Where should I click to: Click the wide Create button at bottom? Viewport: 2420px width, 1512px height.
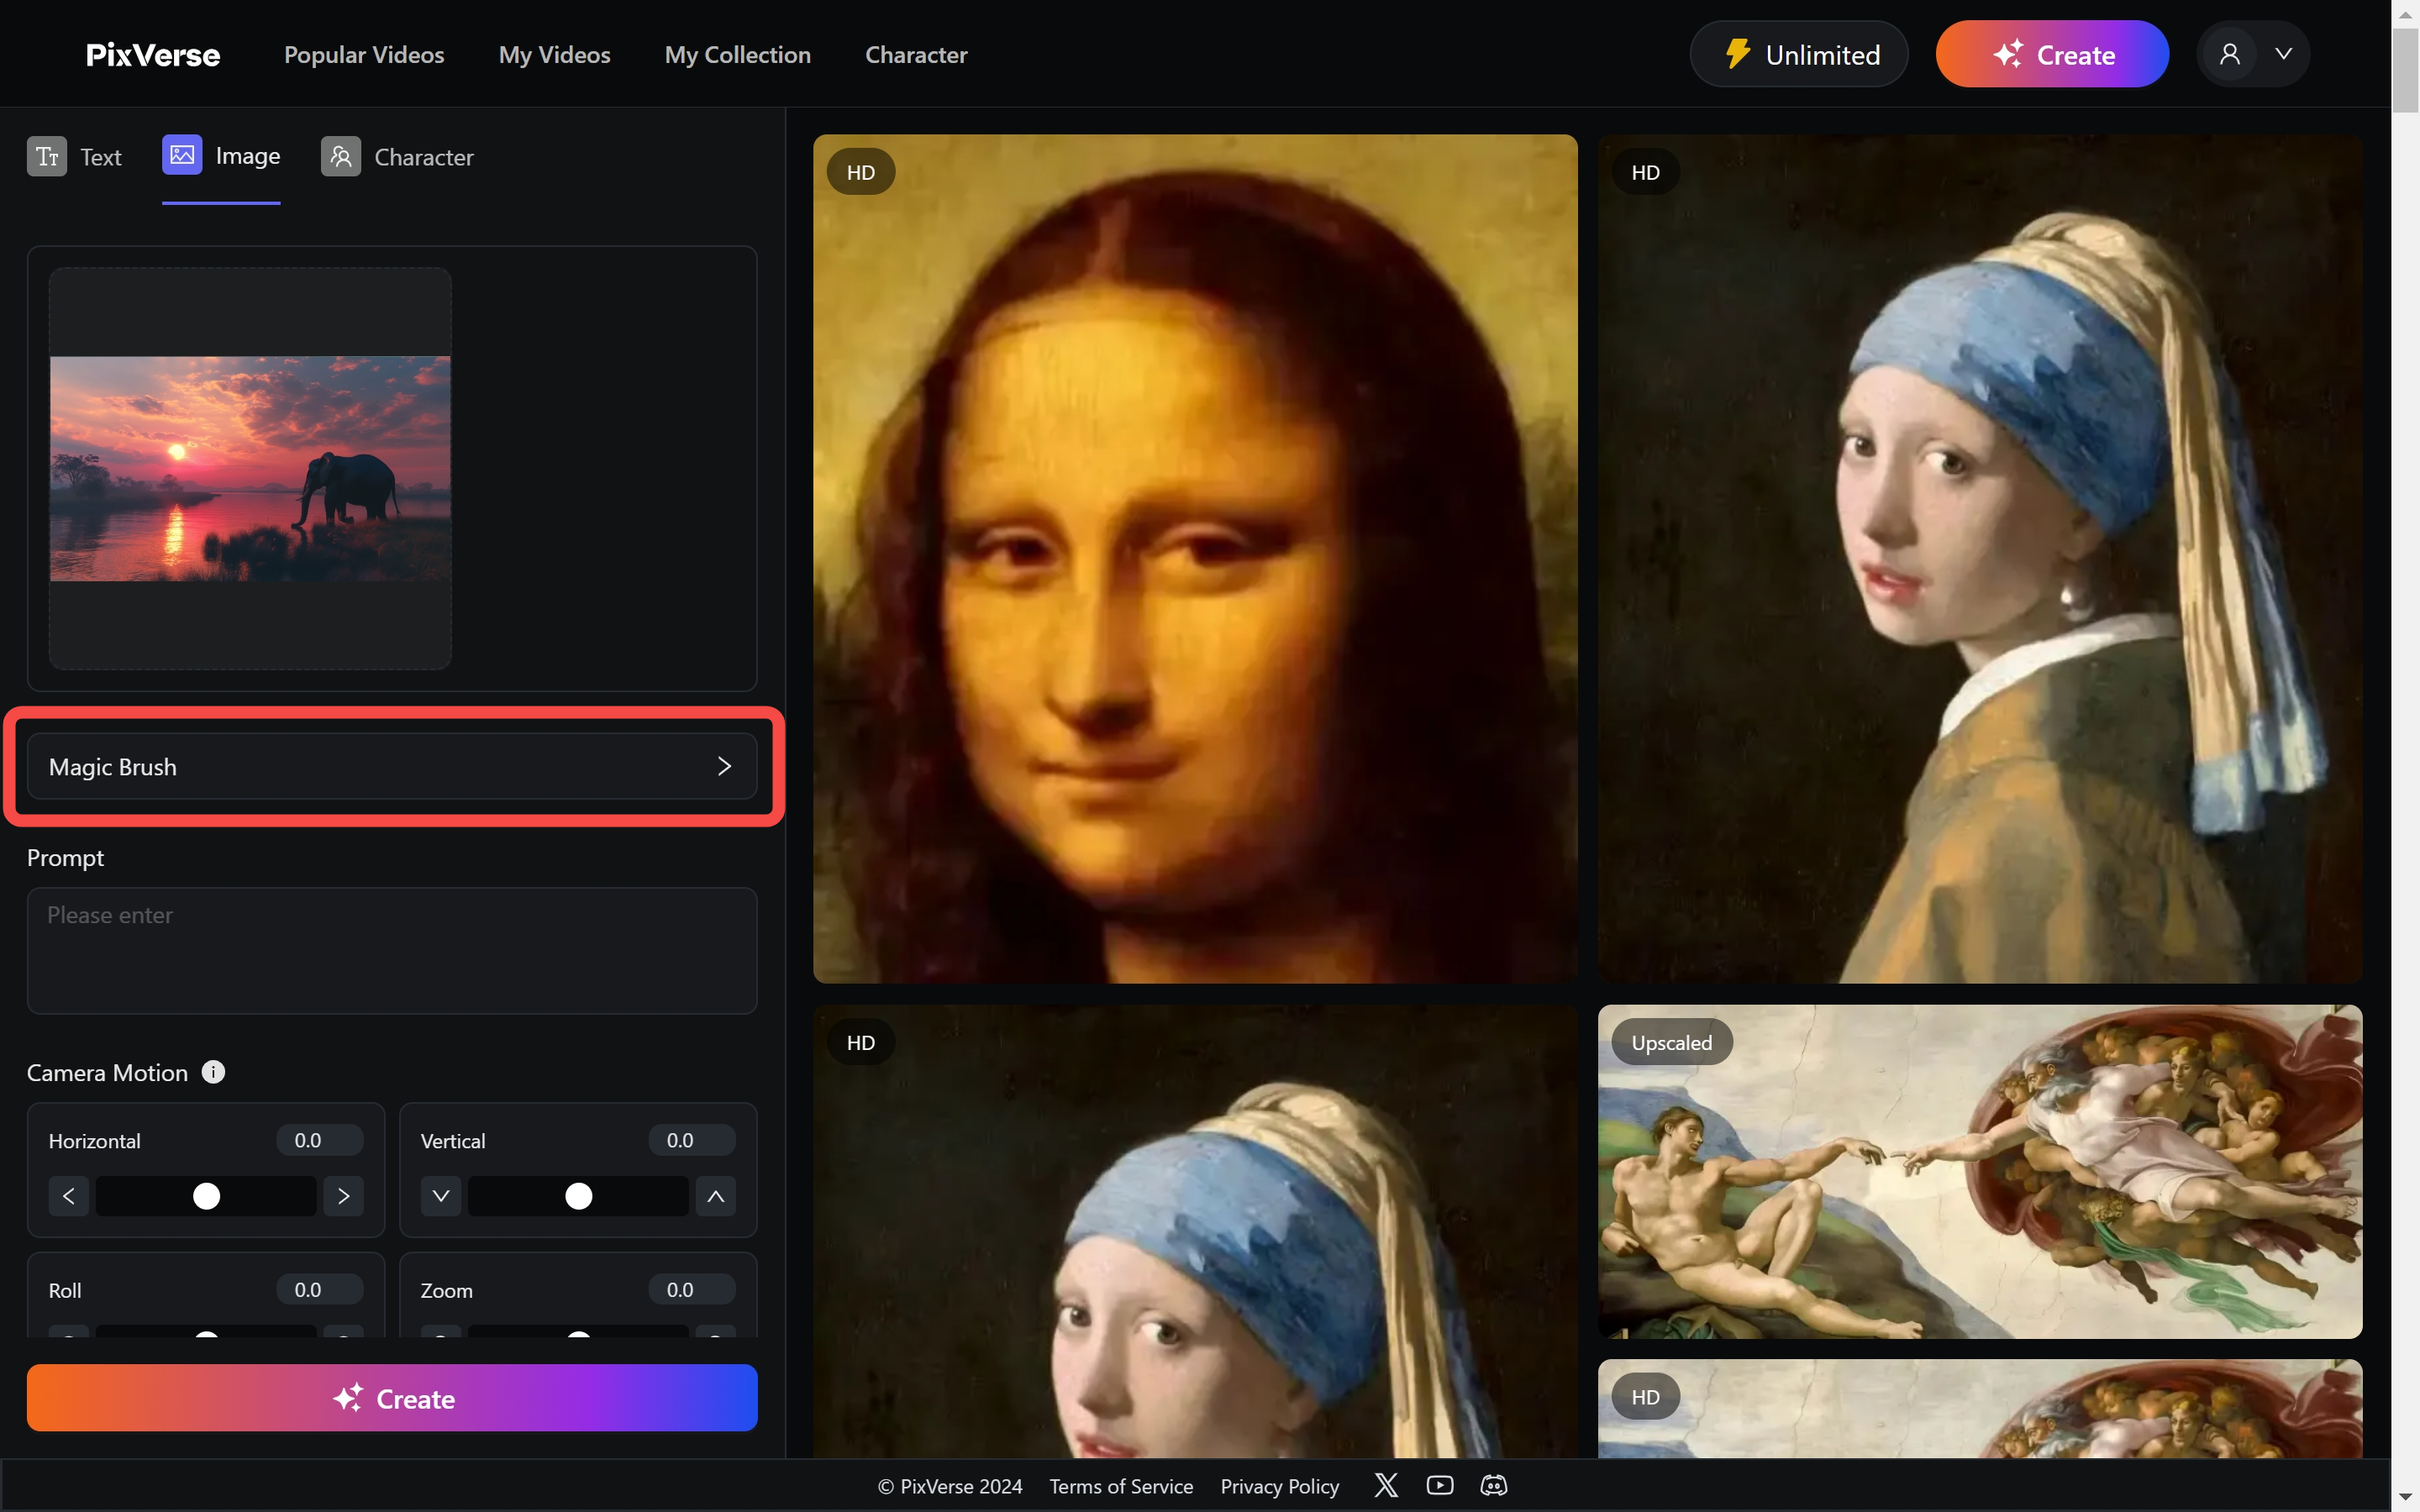point(392,1398)
